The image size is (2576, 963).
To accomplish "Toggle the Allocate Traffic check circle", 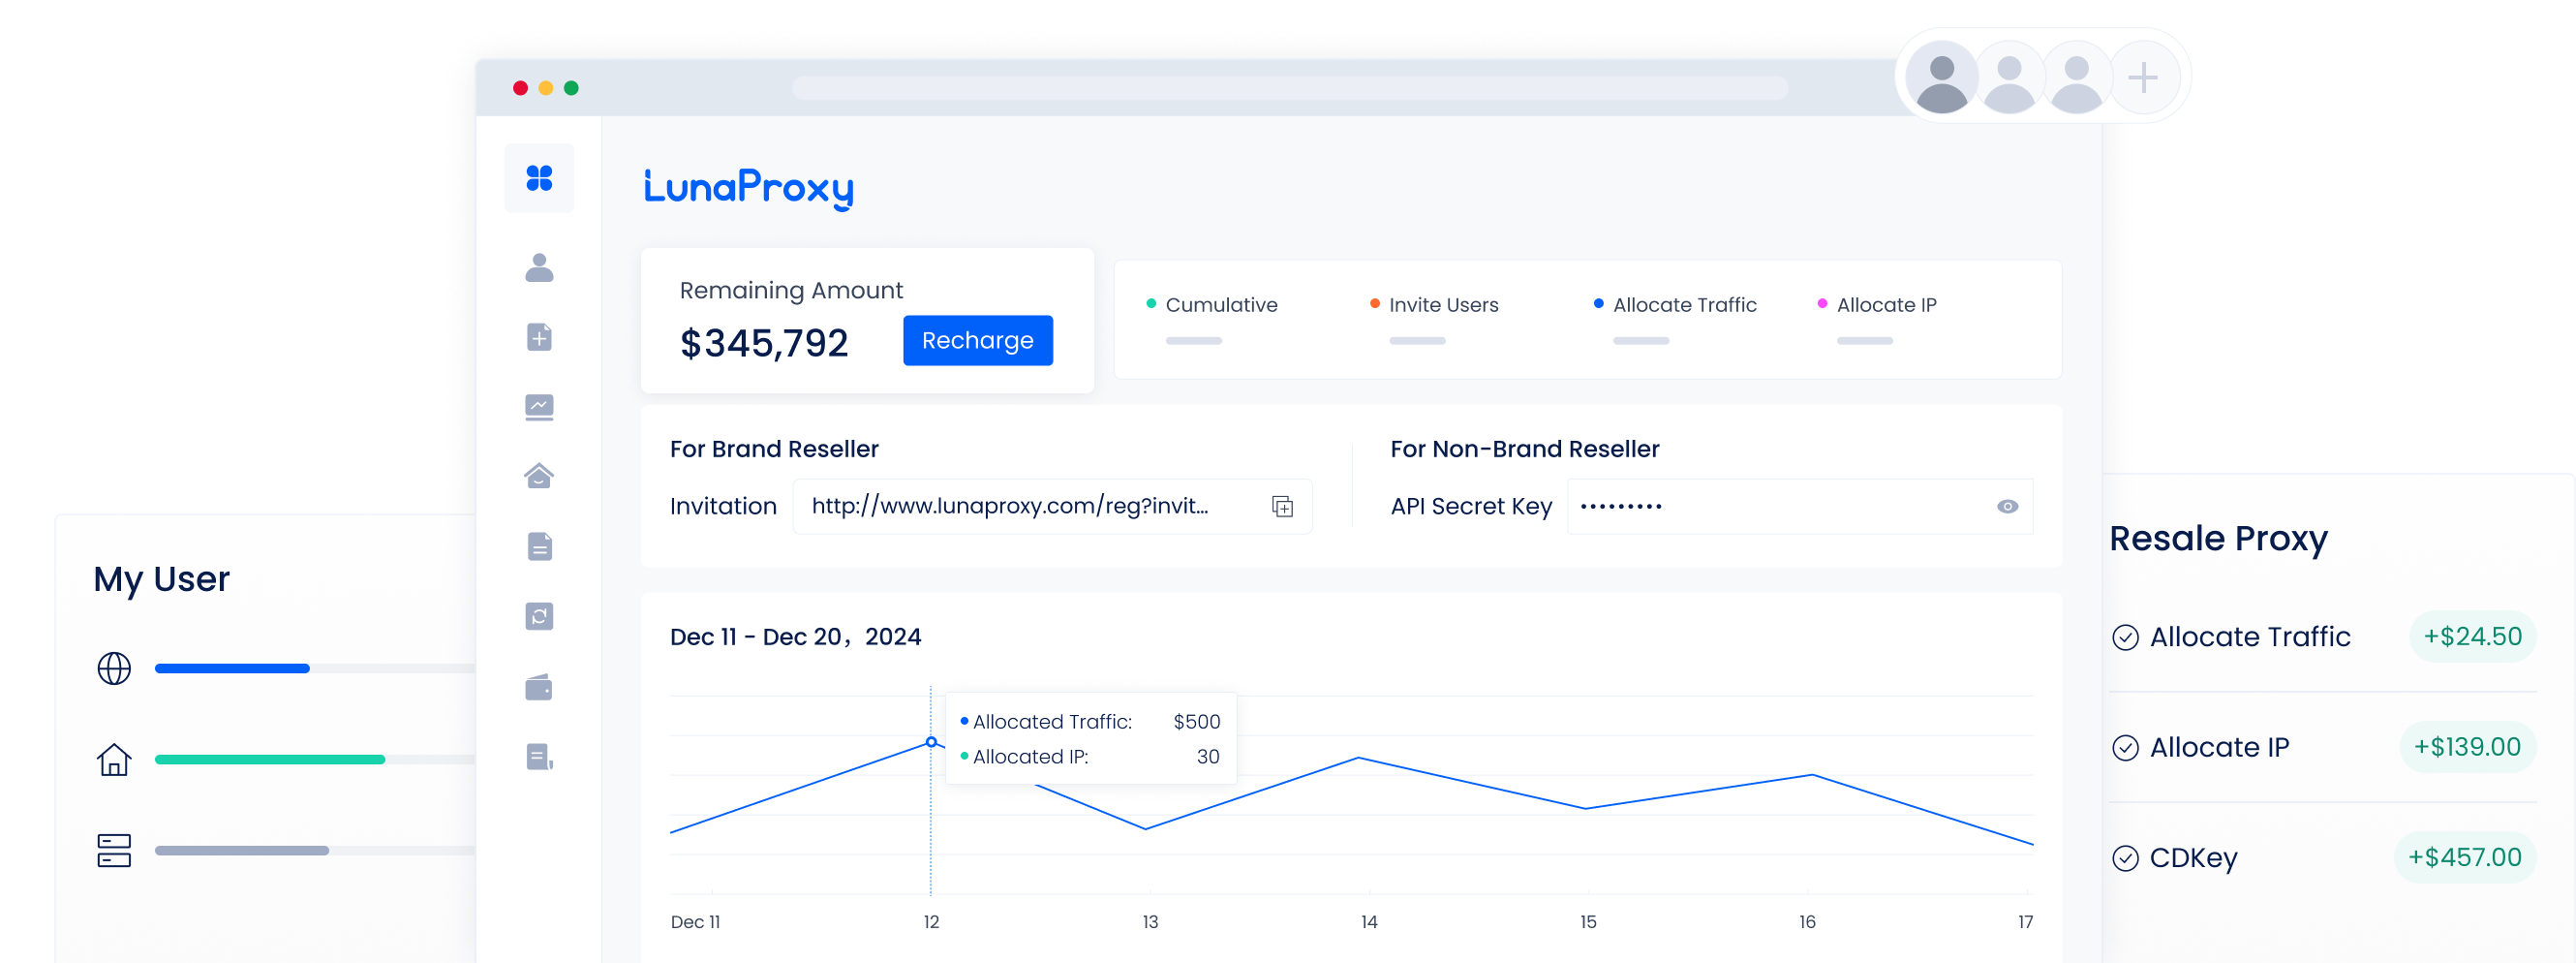I will 2125,637.
